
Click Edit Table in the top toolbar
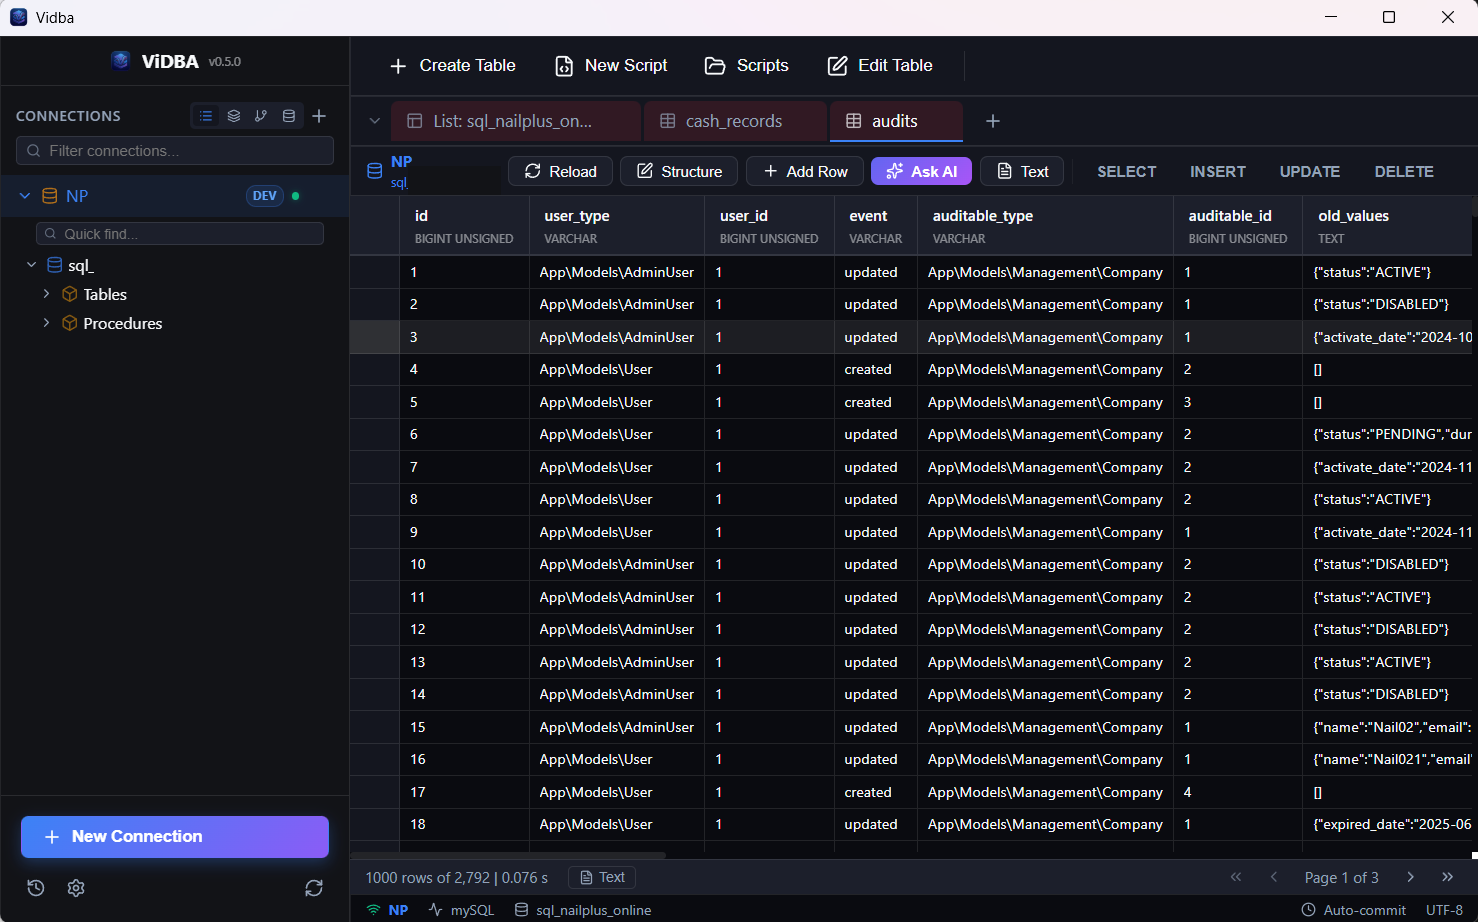(880, 65)
